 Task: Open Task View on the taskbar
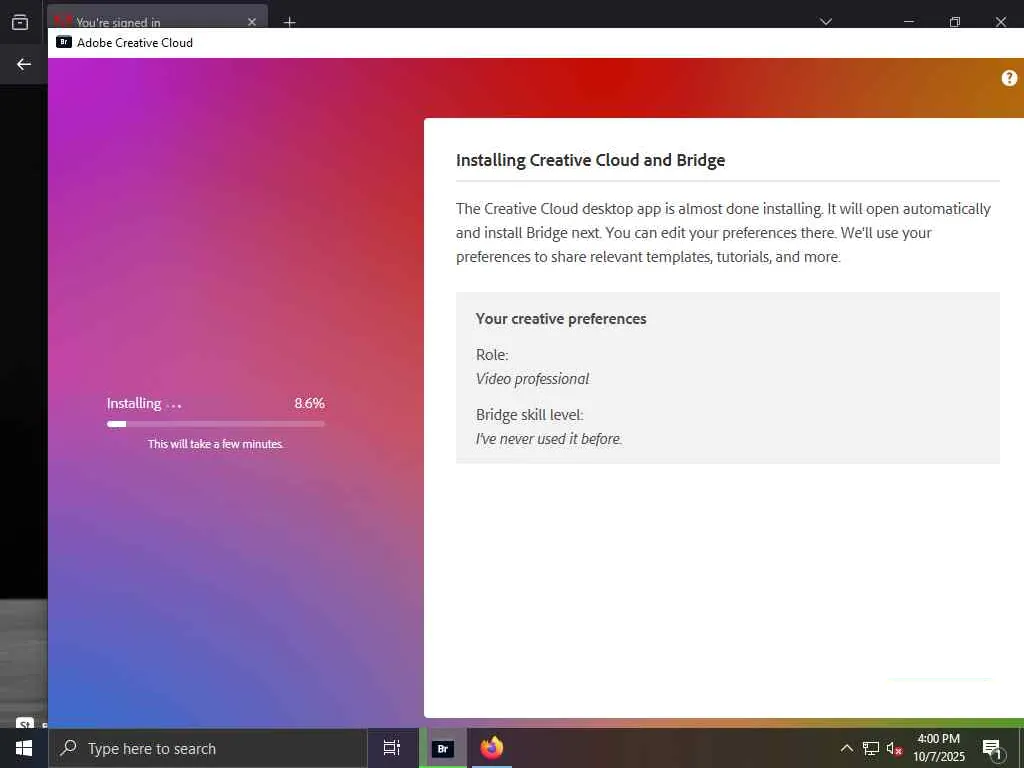[x=392, y=748]
